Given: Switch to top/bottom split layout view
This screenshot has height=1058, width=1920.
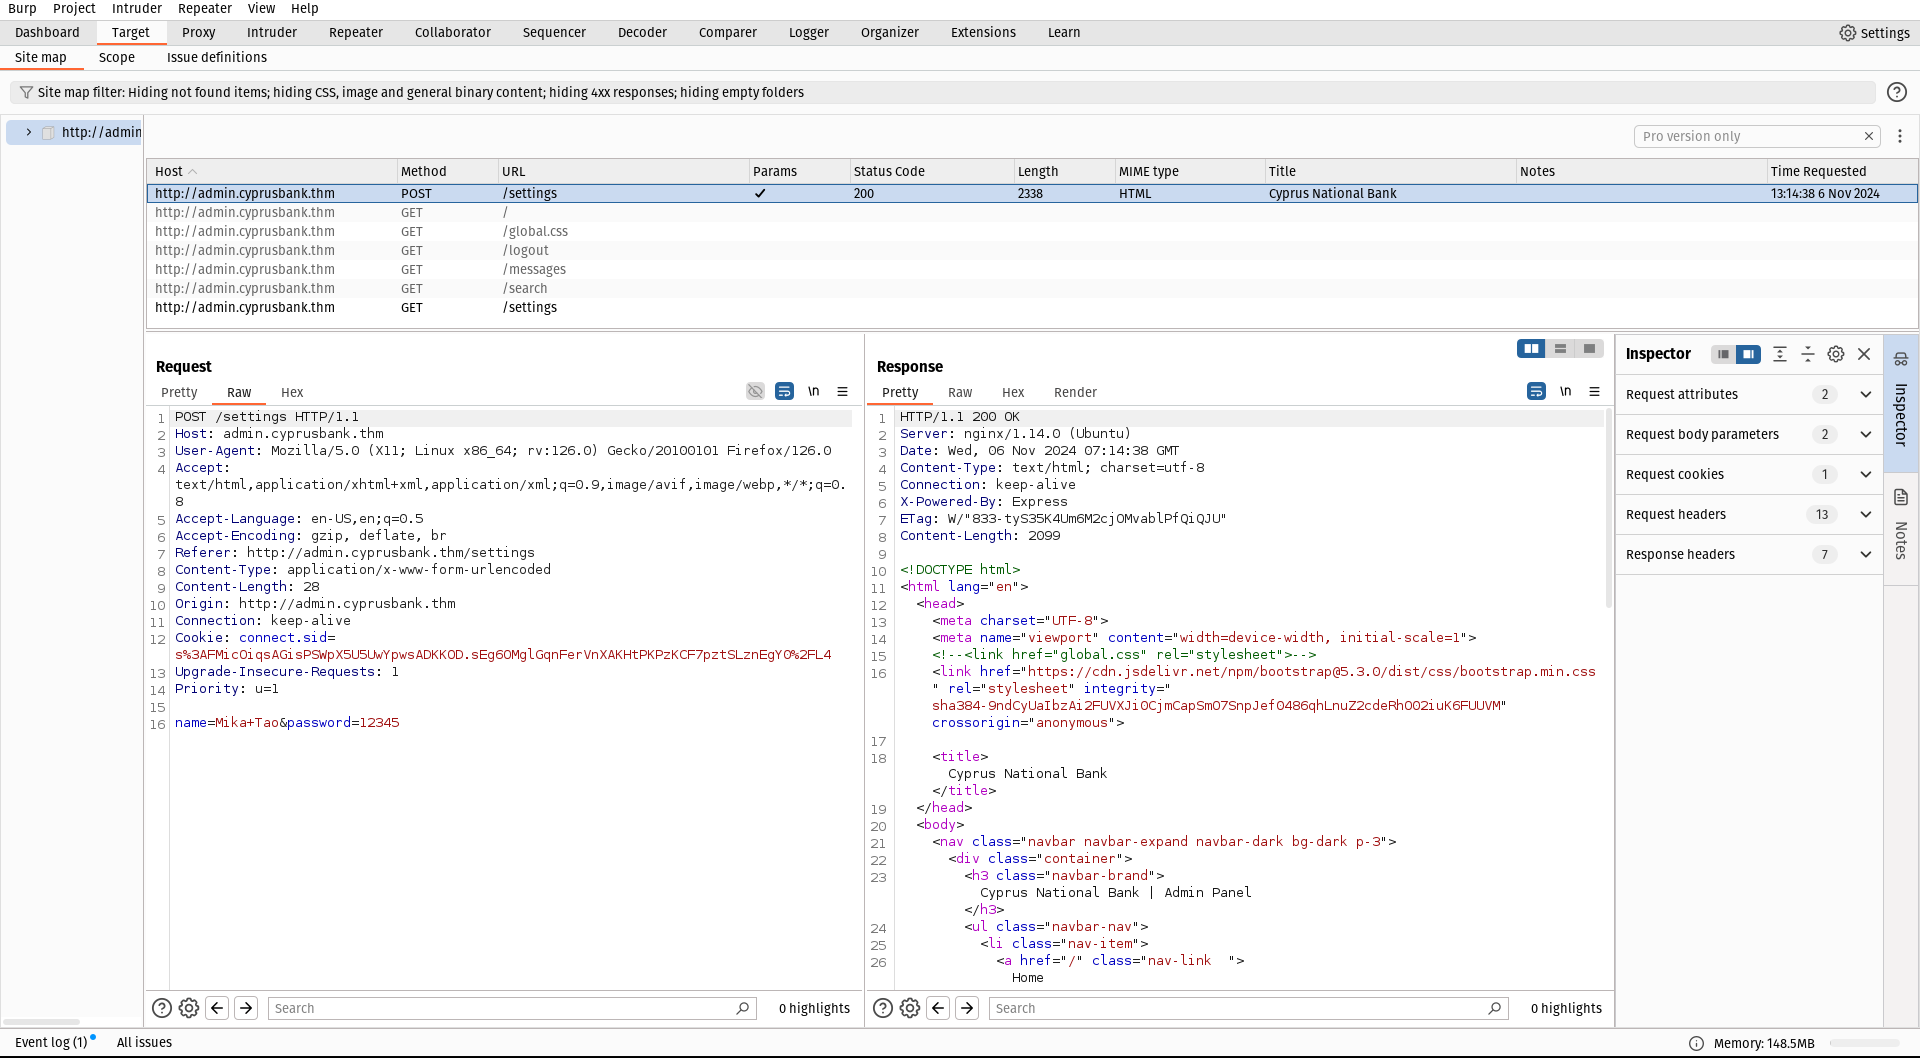Looking at the screenshot, I should click(x=1560, y=348).
